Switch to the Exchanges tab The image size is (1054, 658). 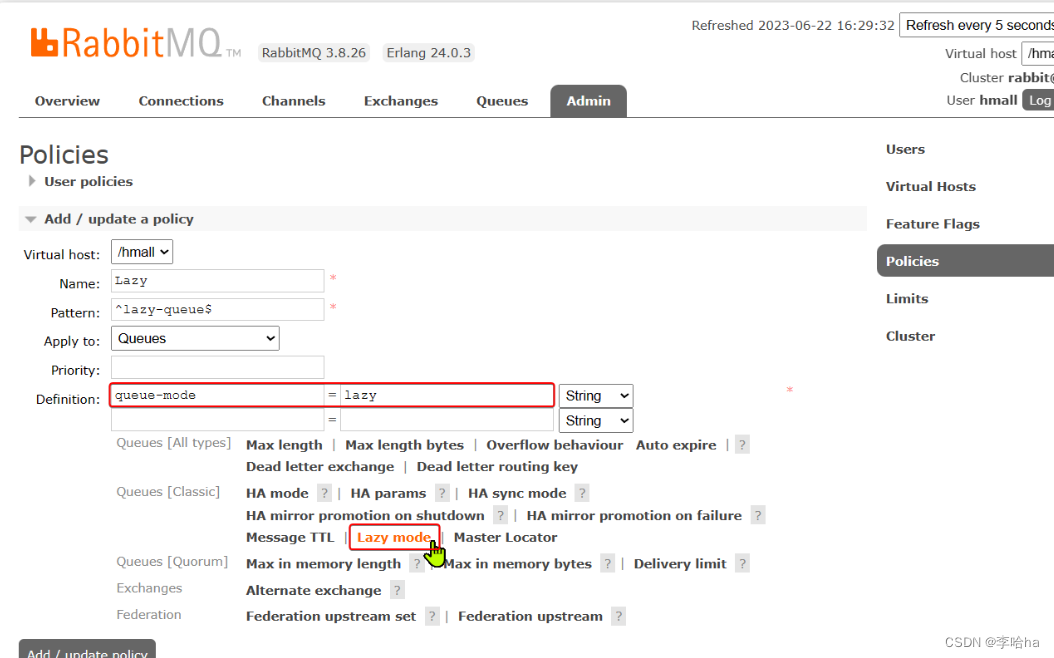[401, 101]
